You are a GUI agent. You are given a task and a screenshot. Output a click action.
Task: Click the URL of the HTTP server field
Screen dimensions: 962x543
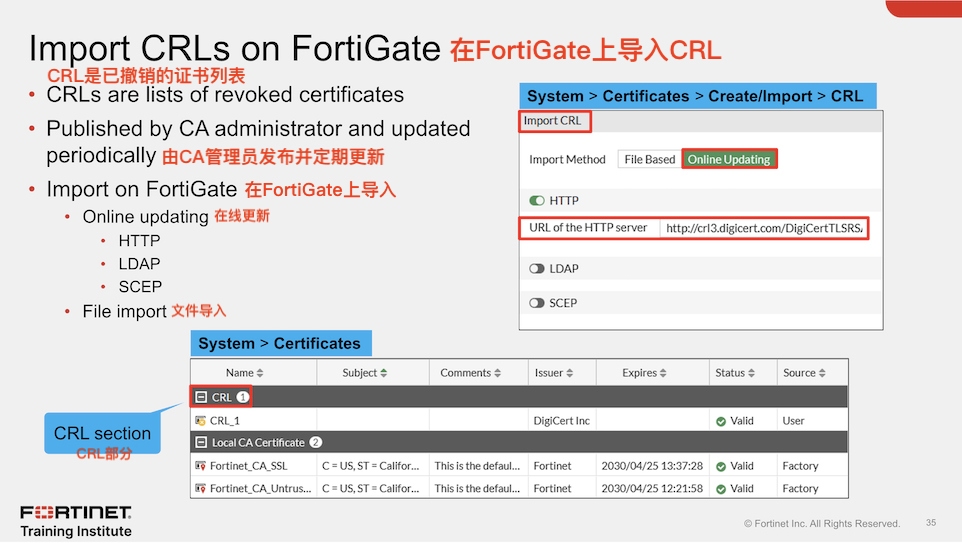pyautogui.click(x=763, y=228)
